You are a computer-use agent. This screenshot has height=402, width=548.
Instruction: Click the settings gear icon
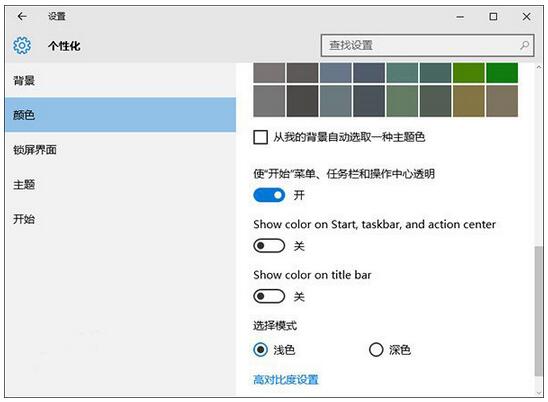pyautogui.click(x=22, y=45)
